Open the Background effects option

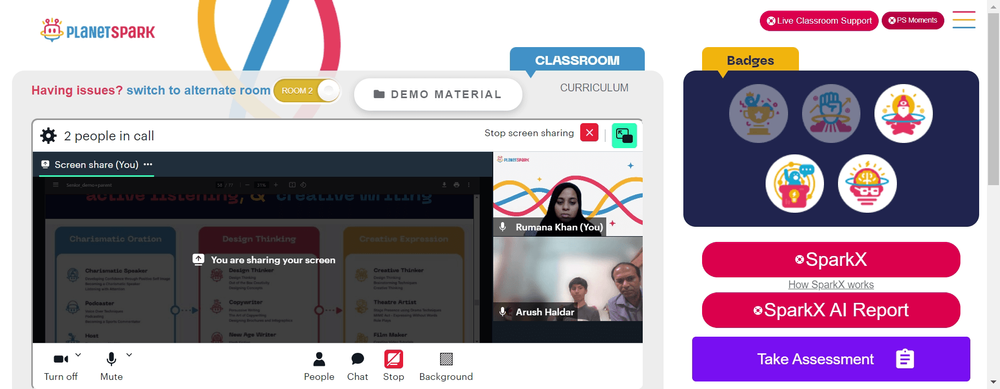(x=446, y=367)
